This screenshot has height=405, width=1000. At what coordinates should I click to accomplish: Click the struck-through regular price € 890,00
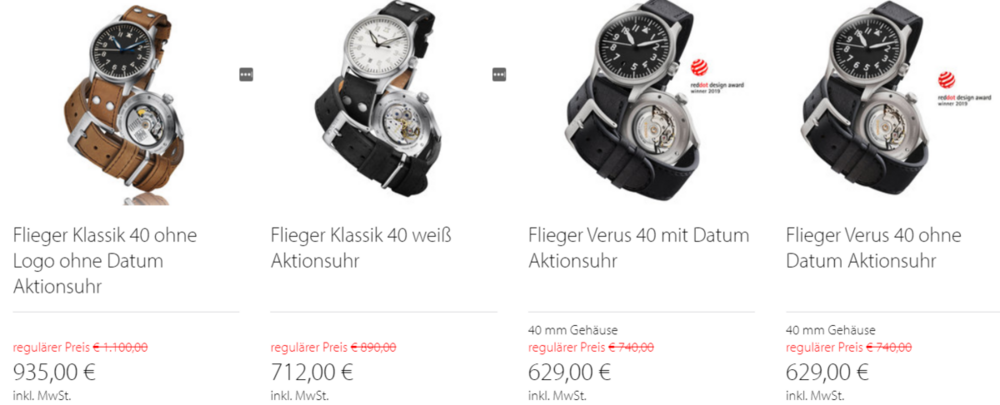[x=373, y=348]
